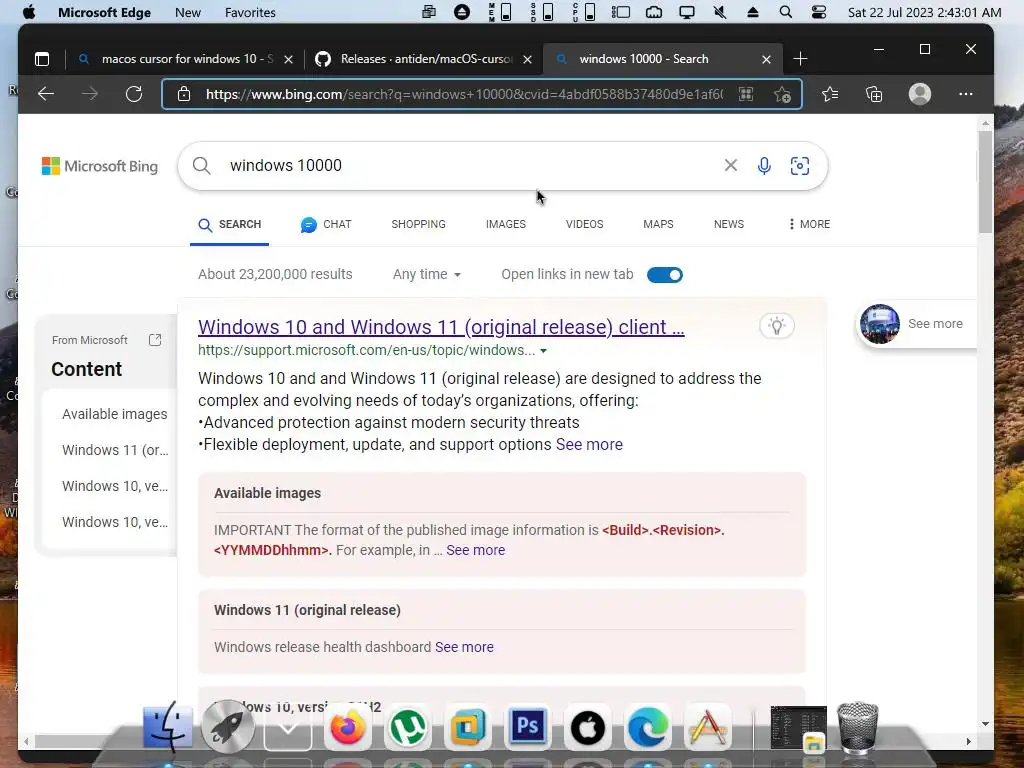Search using voice microphone icon
Image resolution: width=1024 pixels, height=768 pixels.
764,166
